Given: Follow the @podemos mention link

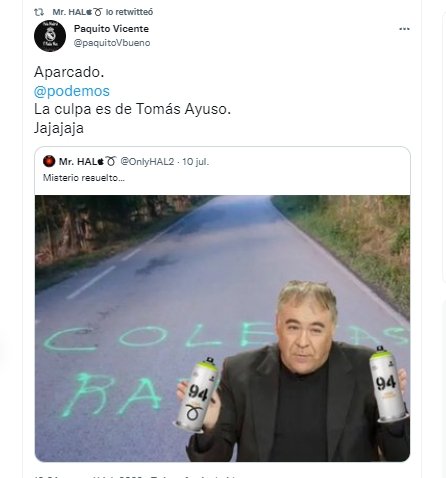Looking at the screenshot, I should pyautogui.click(x=72, y=91).
